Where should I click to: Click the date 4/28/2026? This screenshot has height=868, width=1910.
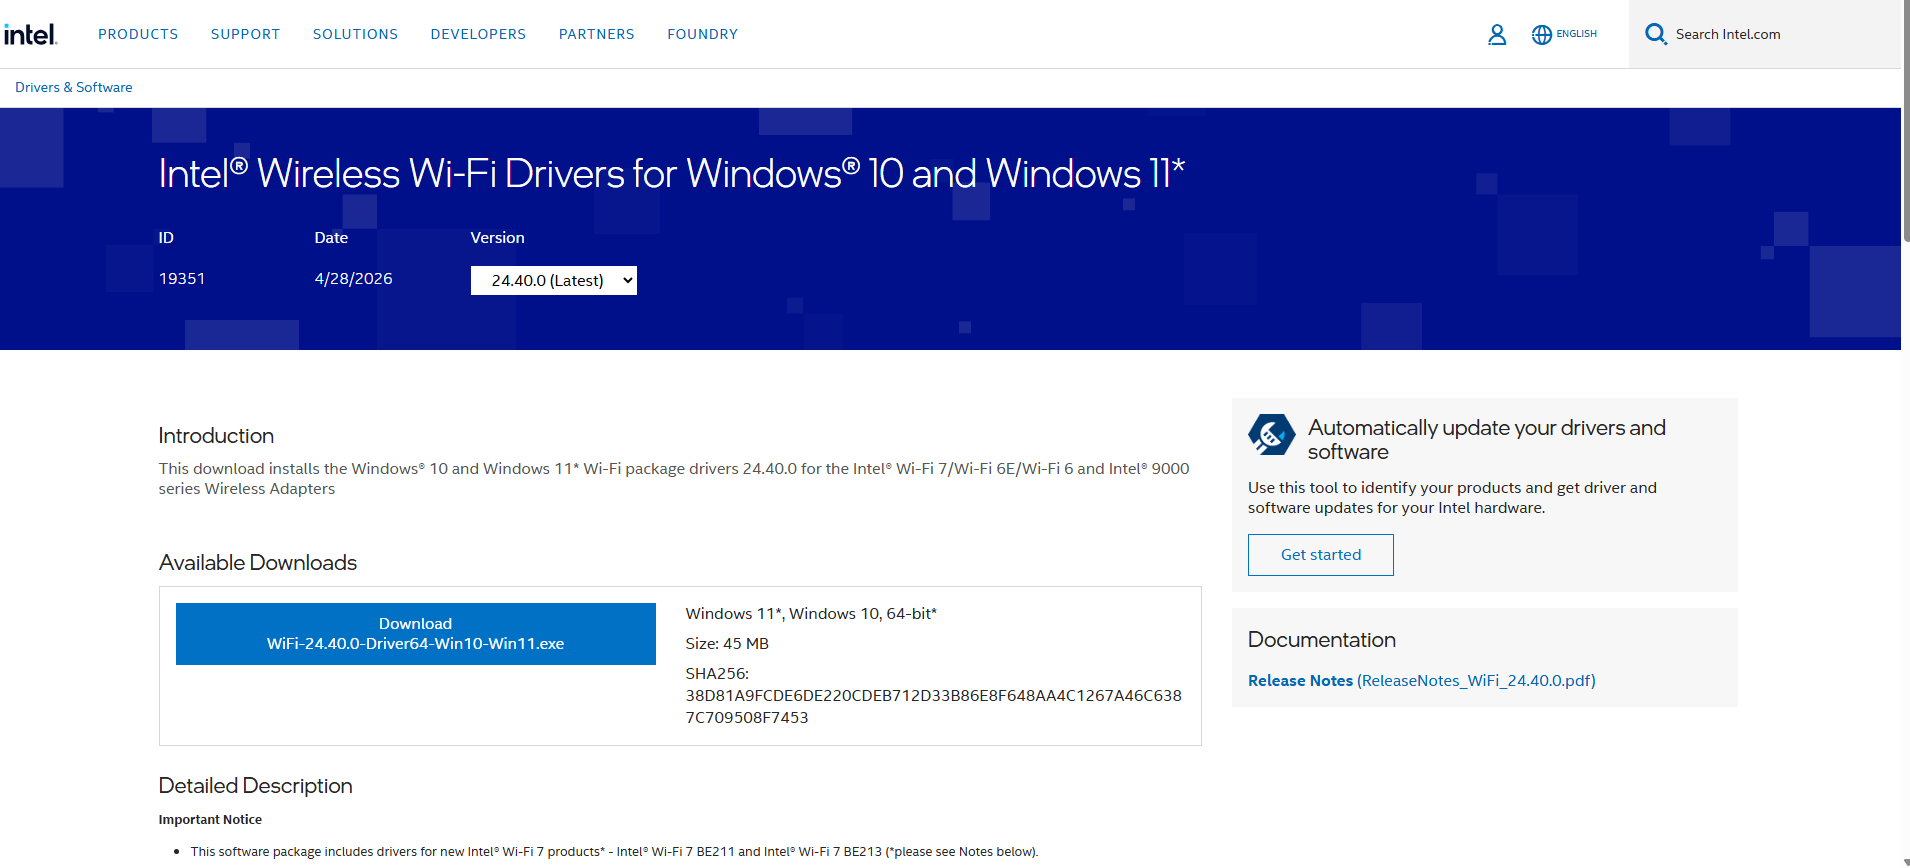pos(353,279)
